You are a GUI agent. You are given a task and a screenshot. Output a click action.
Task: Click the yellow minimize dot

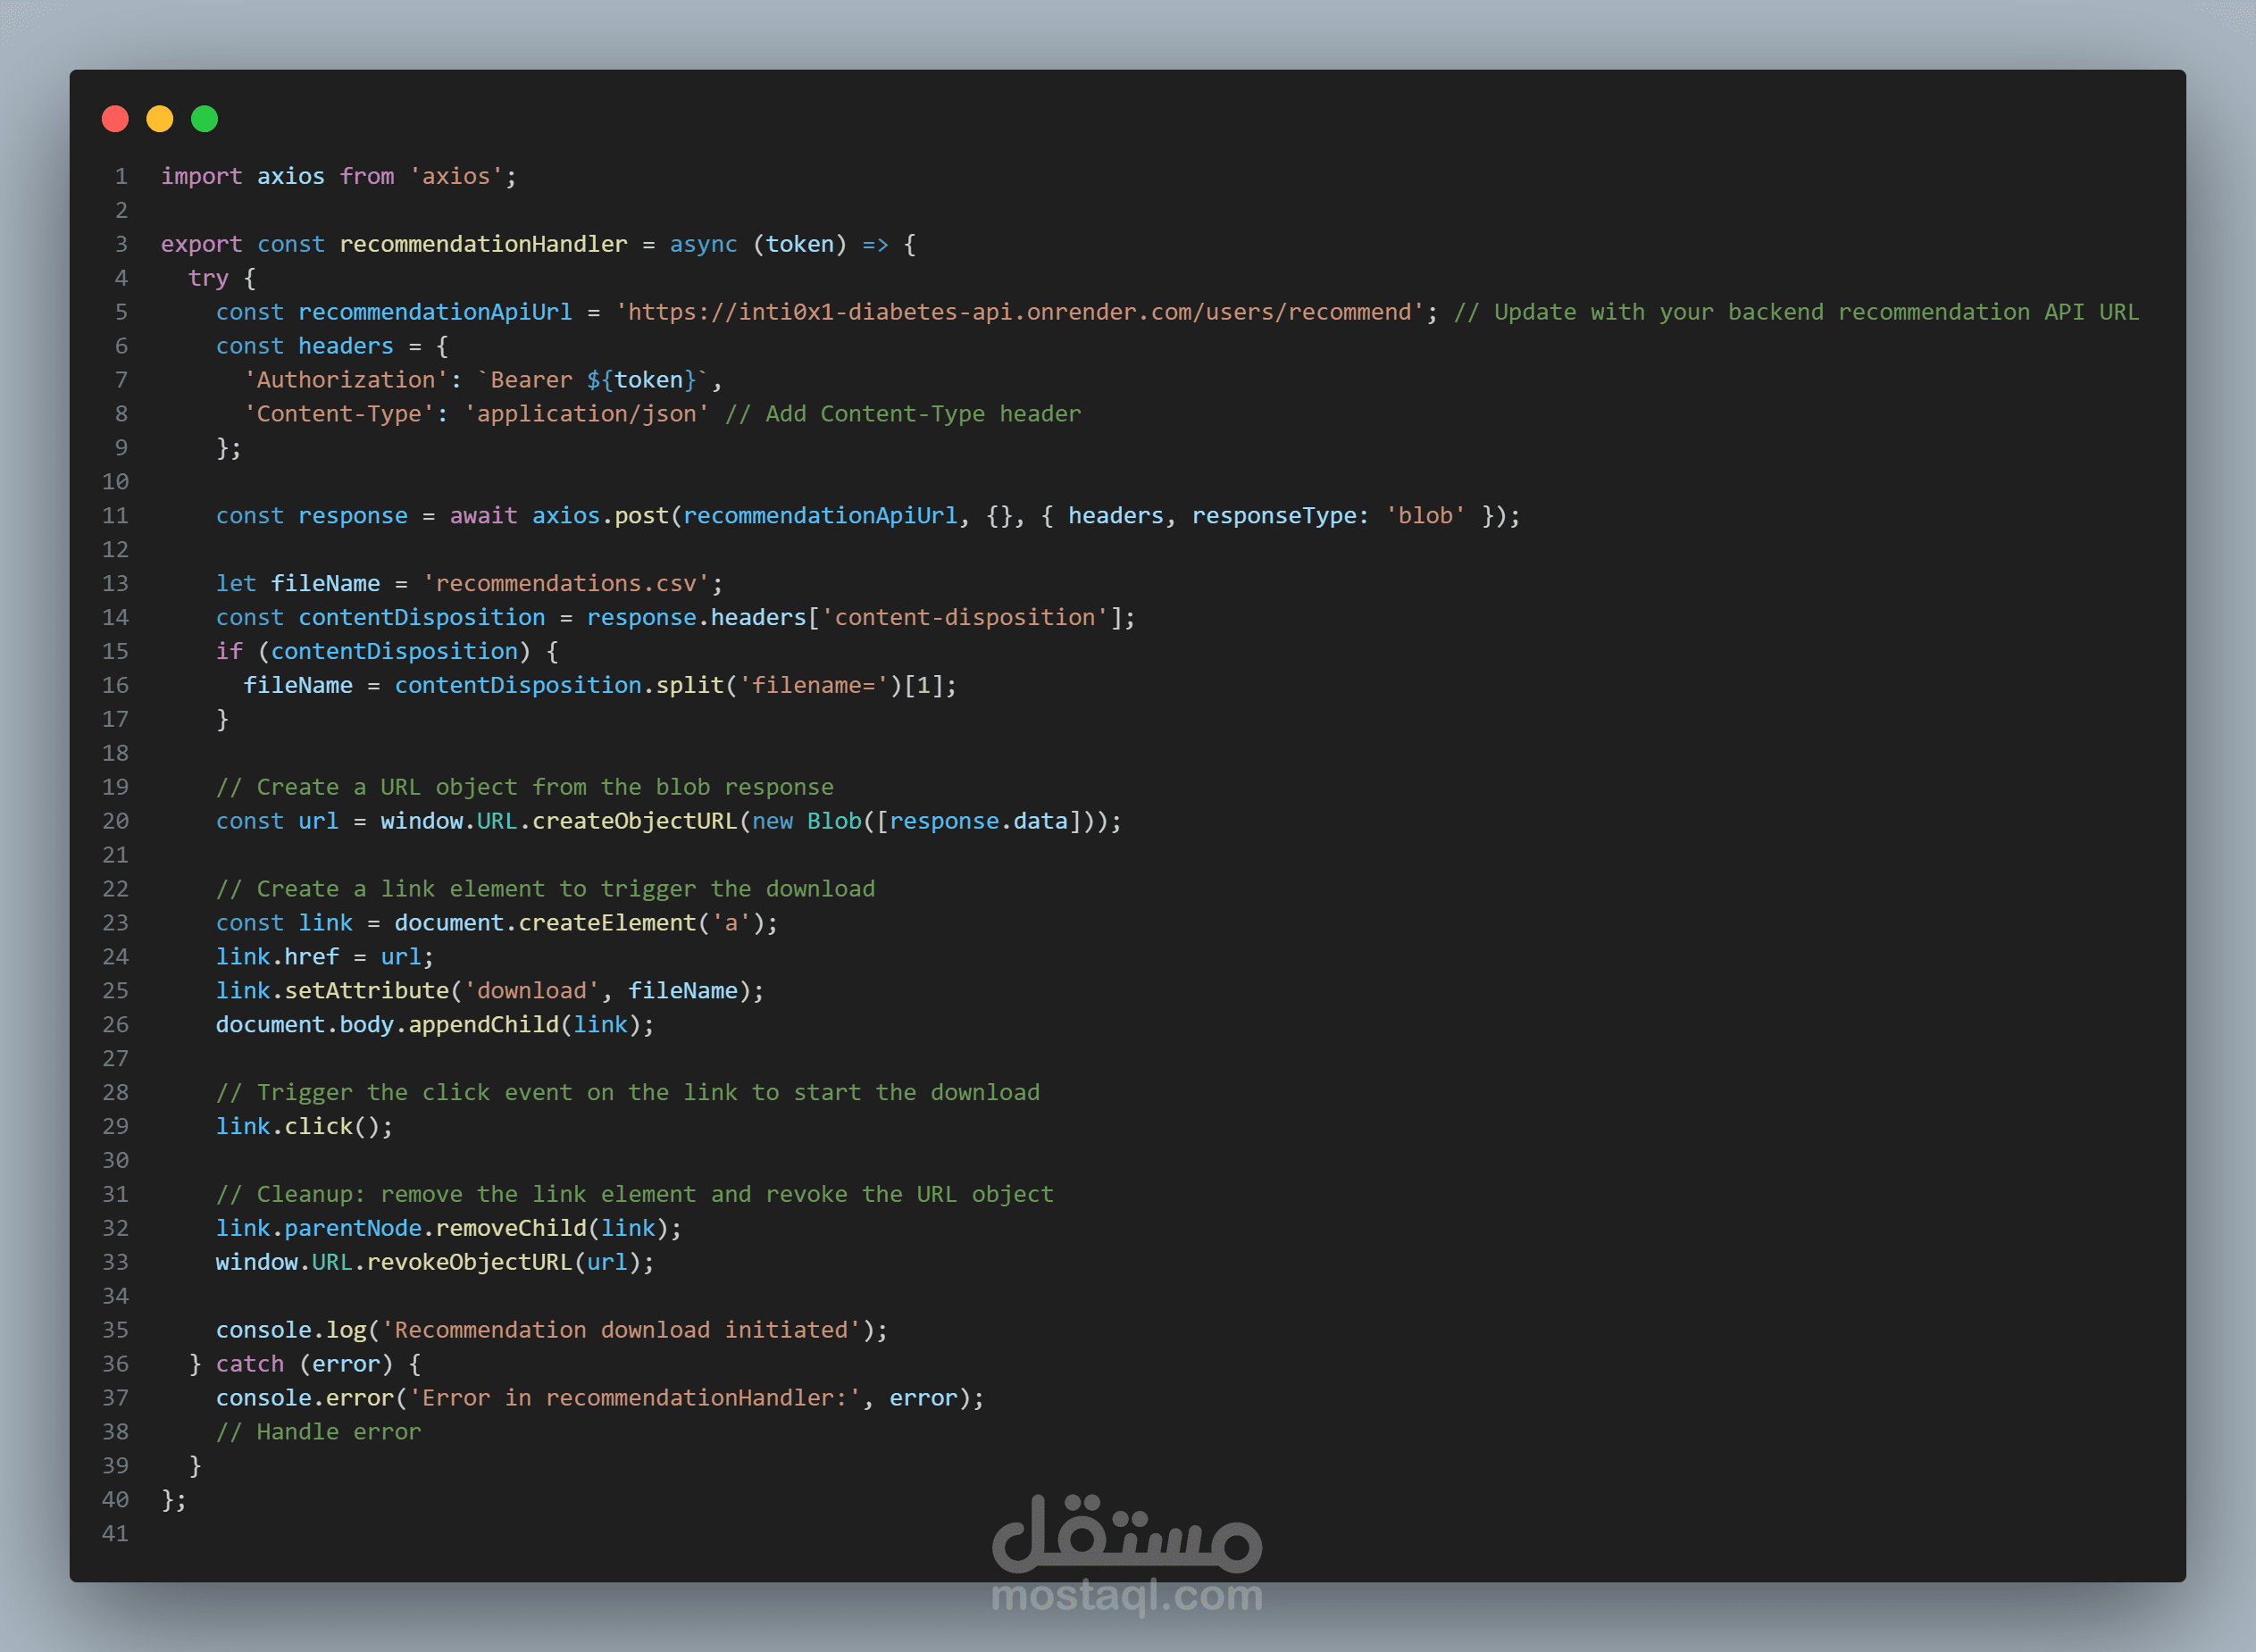(160, 119)
